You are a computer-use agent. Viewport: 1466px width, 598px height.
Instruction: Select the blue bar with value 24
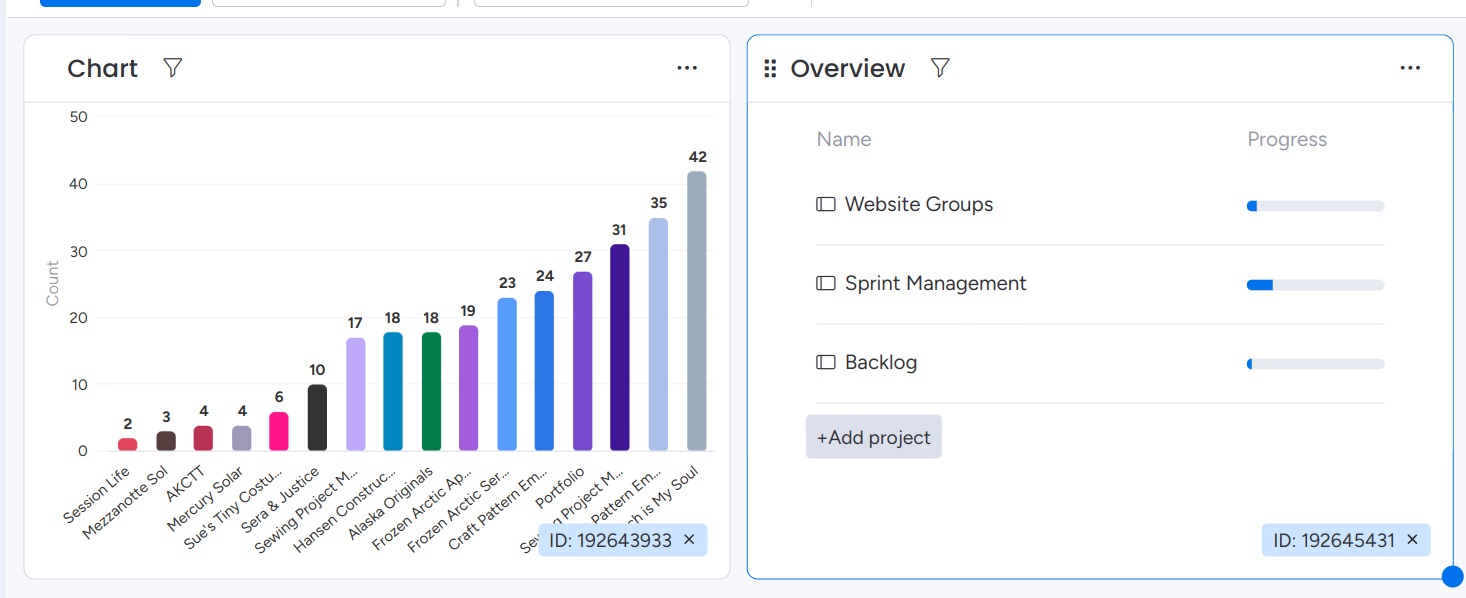pyautogui.click(x=544, y=371)
